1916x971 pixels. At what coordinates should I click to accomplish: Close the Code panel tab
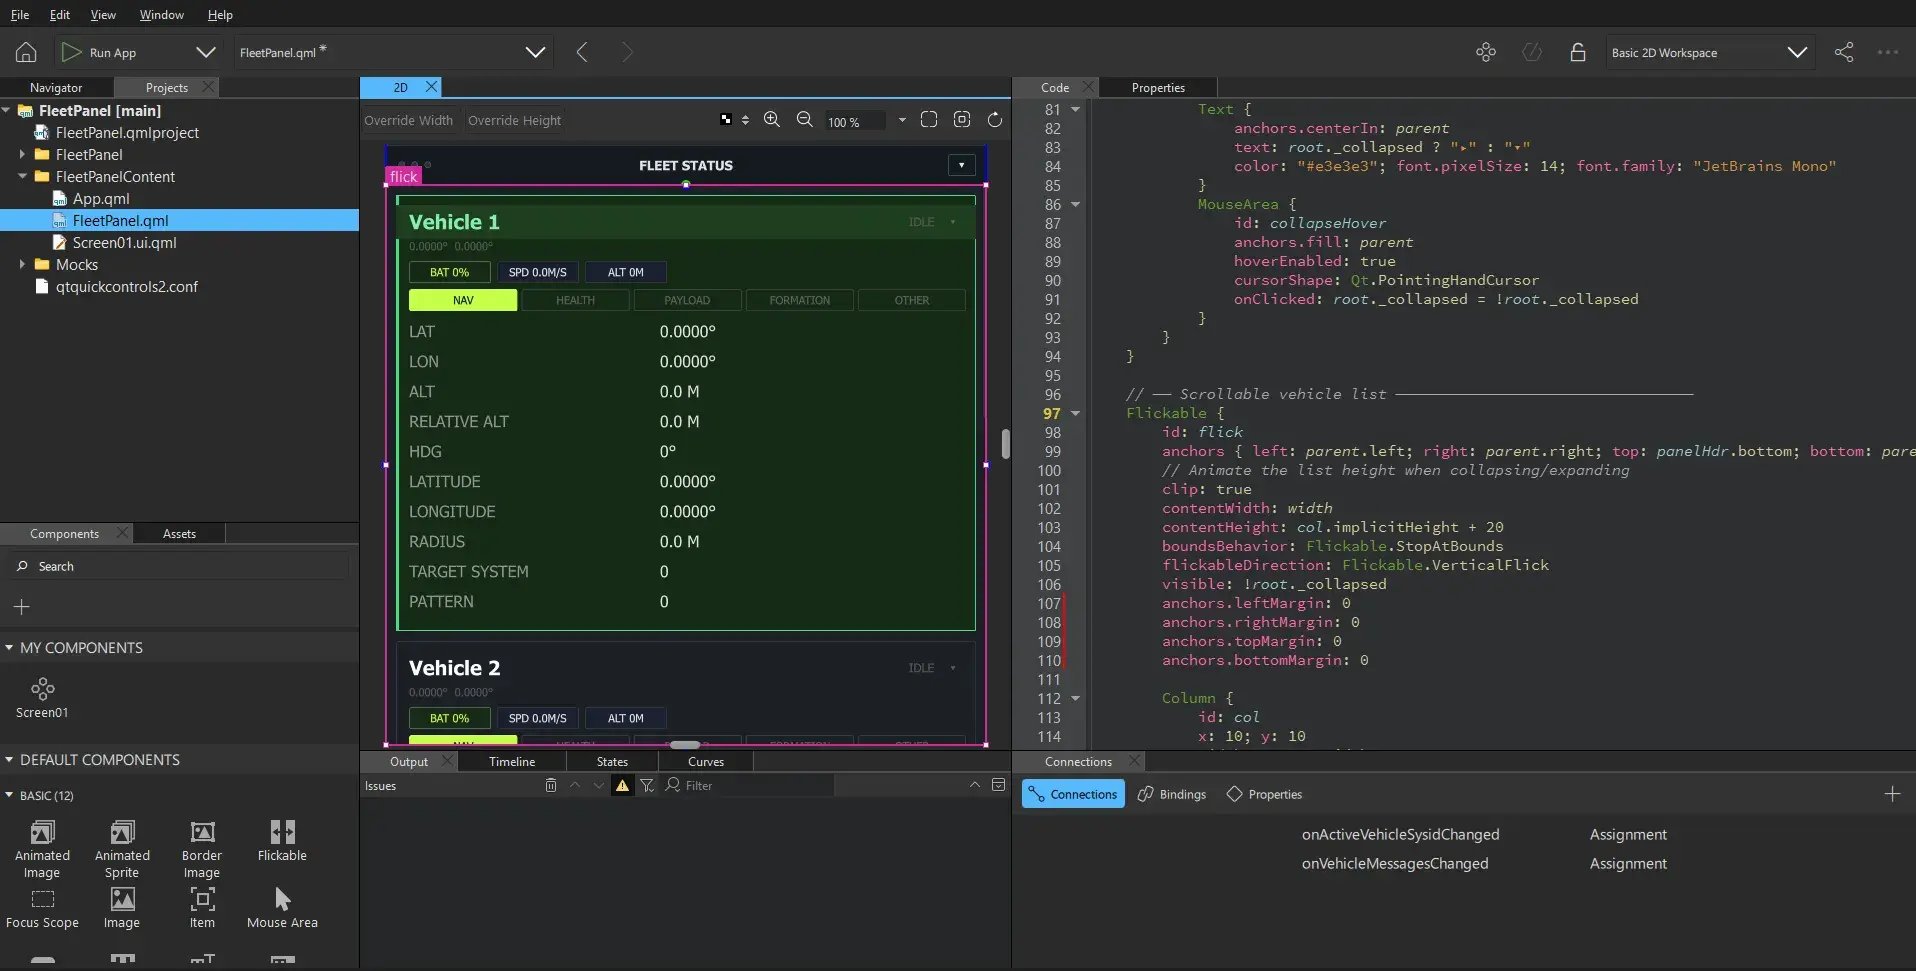click(x=1088, y=87)
